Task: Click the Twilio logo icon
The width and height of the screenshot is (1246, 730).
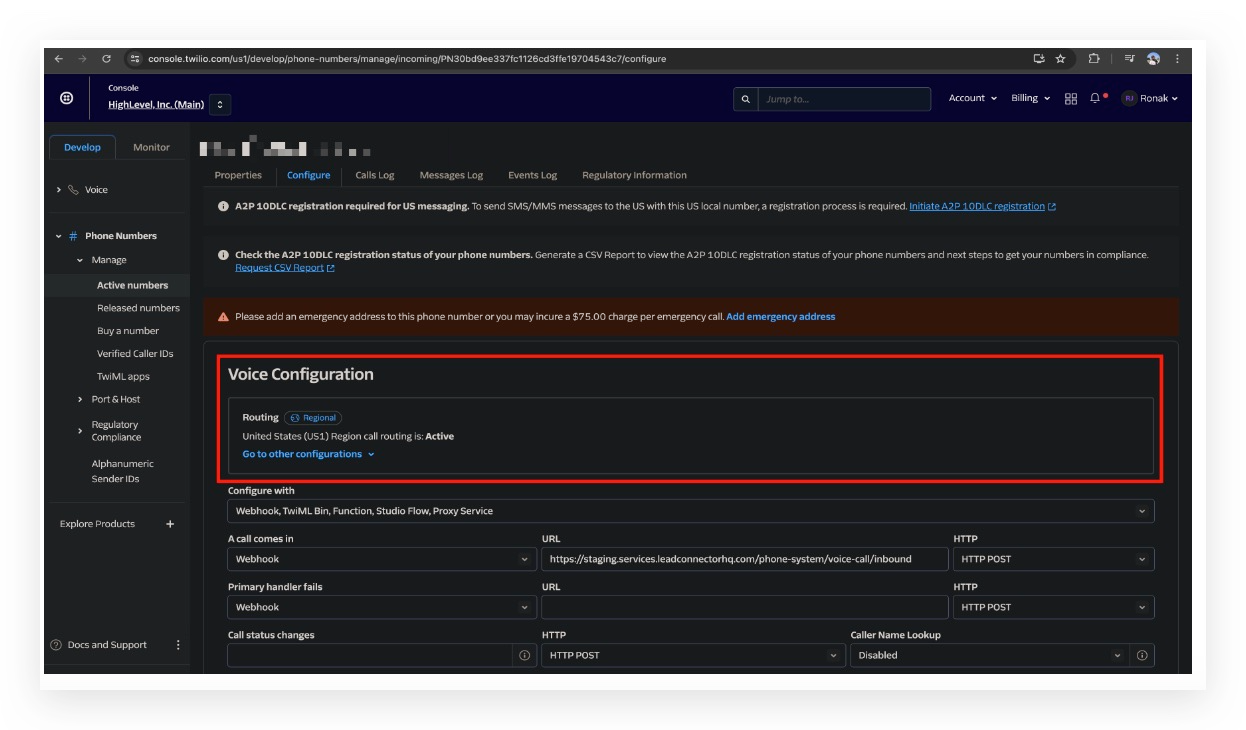Action: click(67, 98)
